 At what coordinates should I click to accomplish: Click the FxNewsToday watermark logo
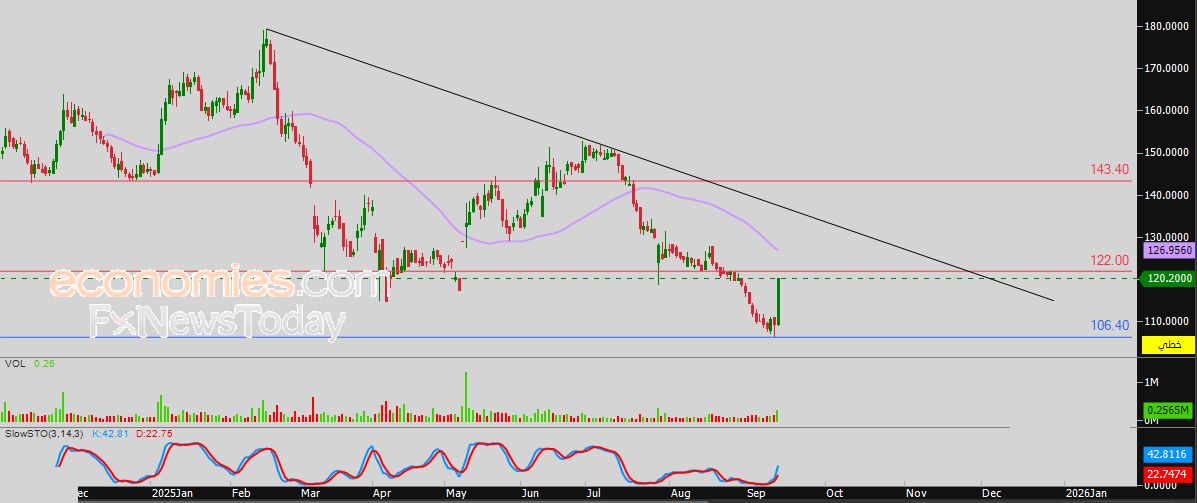click(217, 323)
